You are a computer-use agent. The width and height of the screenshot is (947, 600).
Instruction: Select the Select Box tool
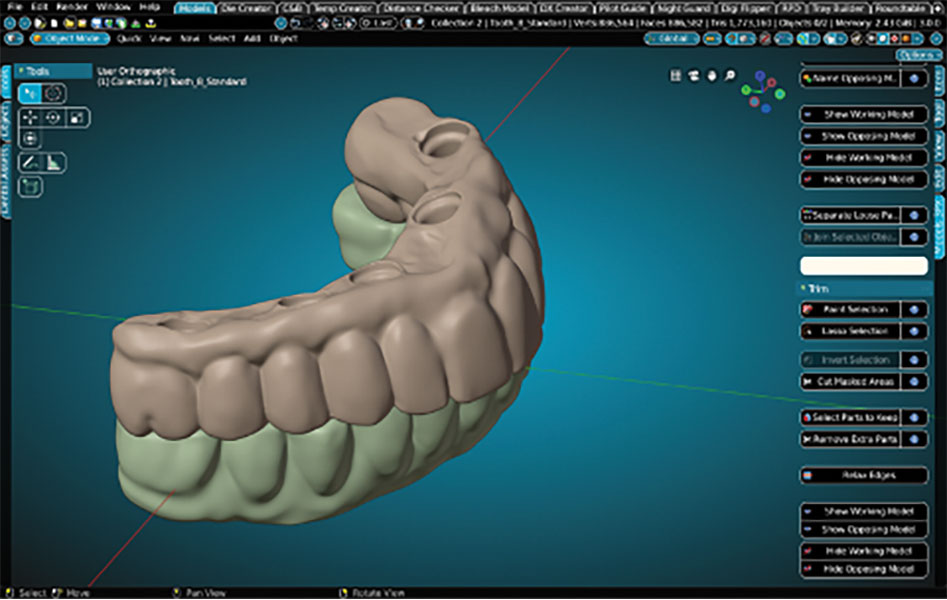[30, 93]
